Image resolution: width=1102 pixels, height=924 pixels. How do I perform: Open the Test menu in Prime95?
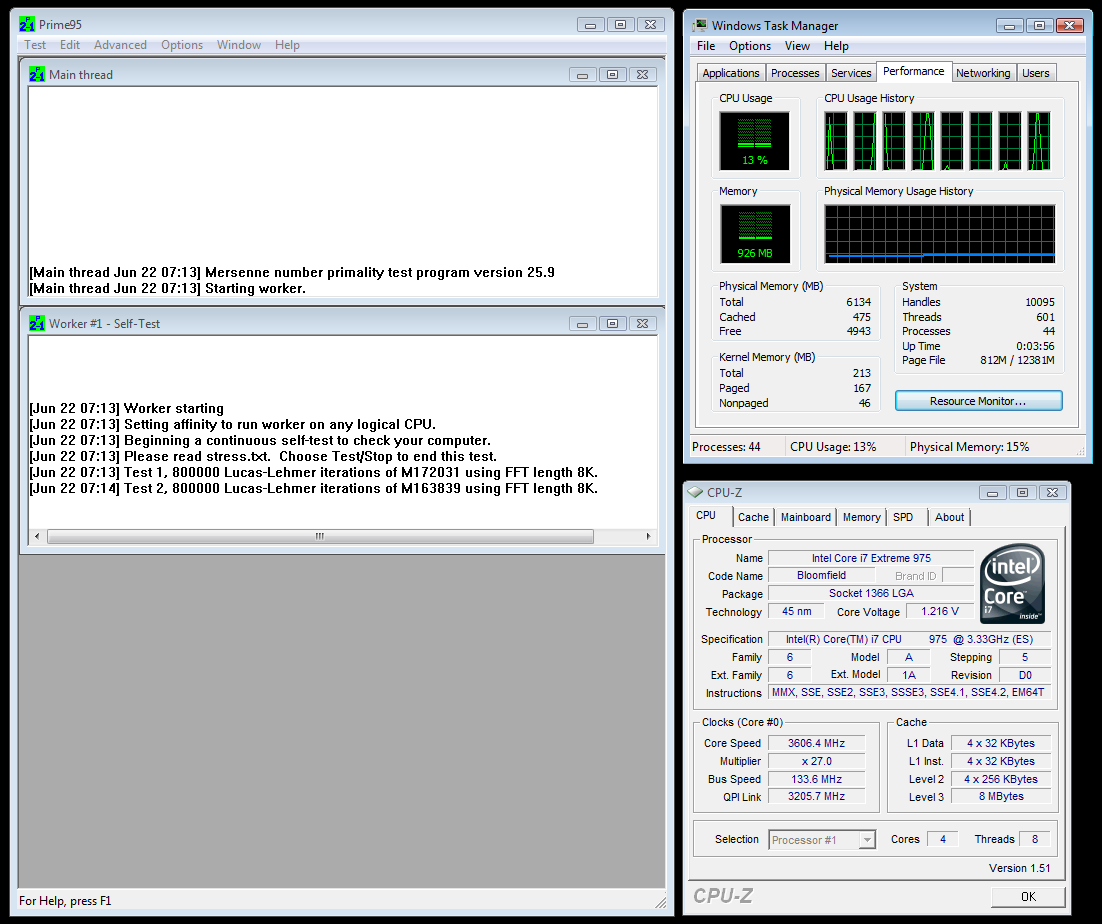pyautogui.click(x=35, y=44)
